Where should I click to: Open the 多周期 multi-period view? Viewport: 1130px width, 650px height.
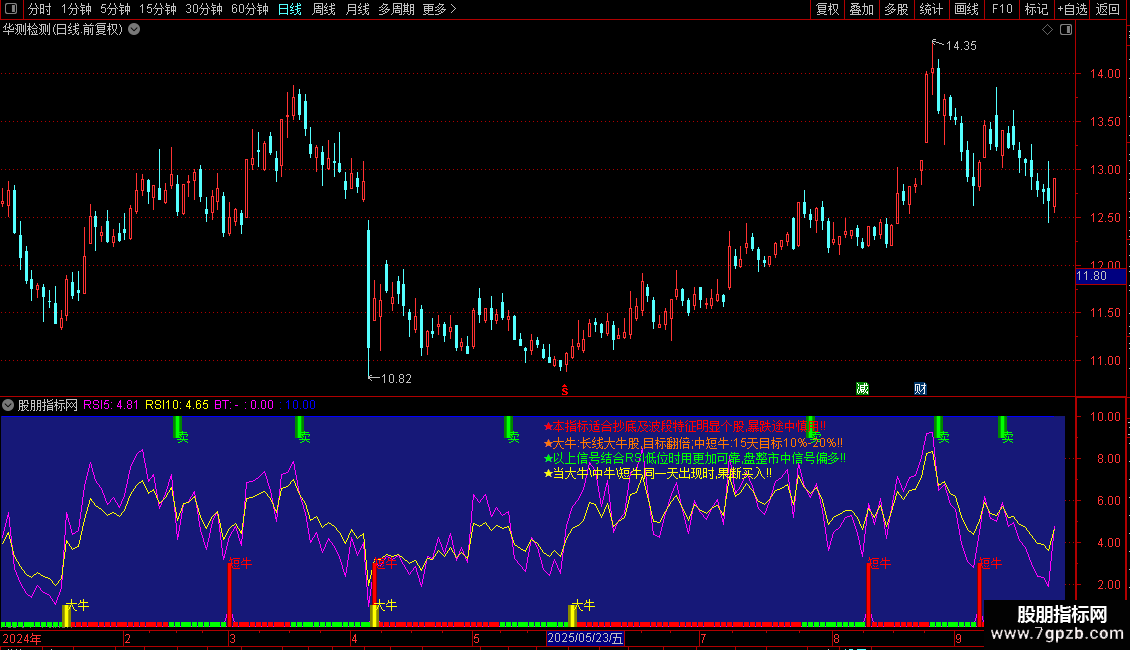(396, 9)
